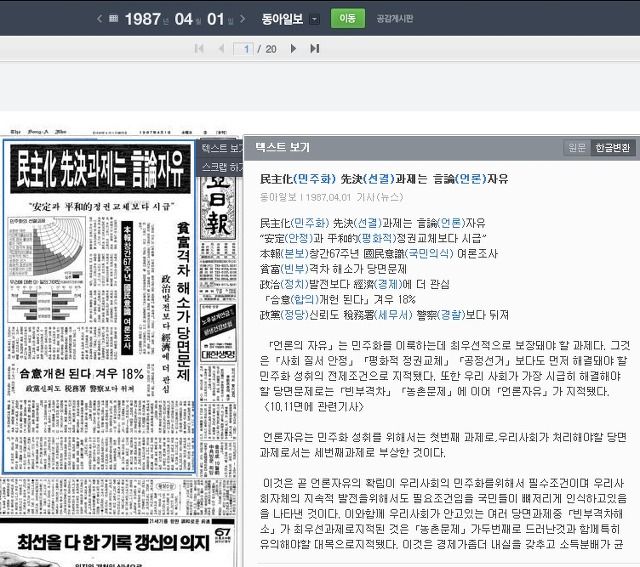Screen dimensions: 640x567
Task: Click the highlighted main article on newspaper page
Action: [99, 307]
